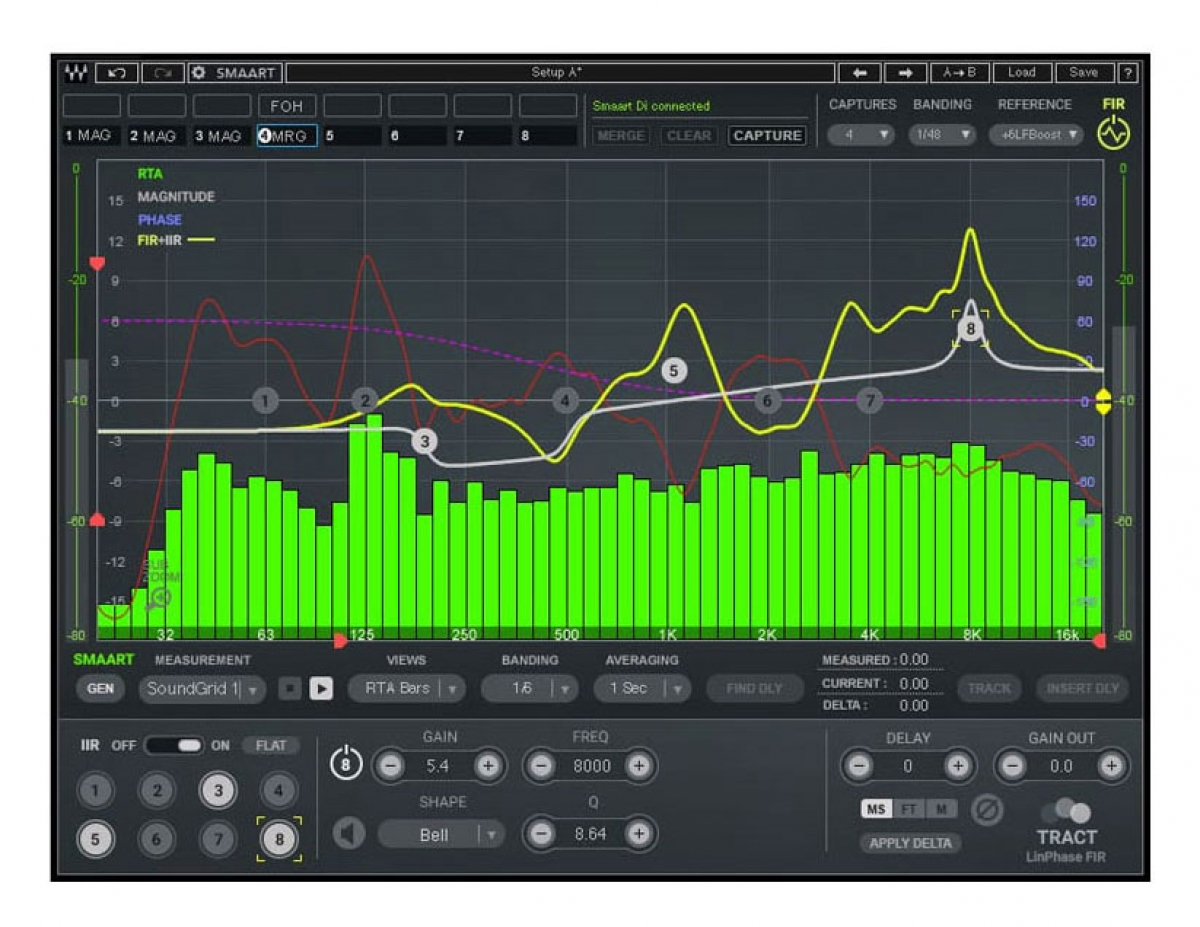1200x927 pixels.
Task: Load a preset with Load button
Action: (x=1022, y=73)
